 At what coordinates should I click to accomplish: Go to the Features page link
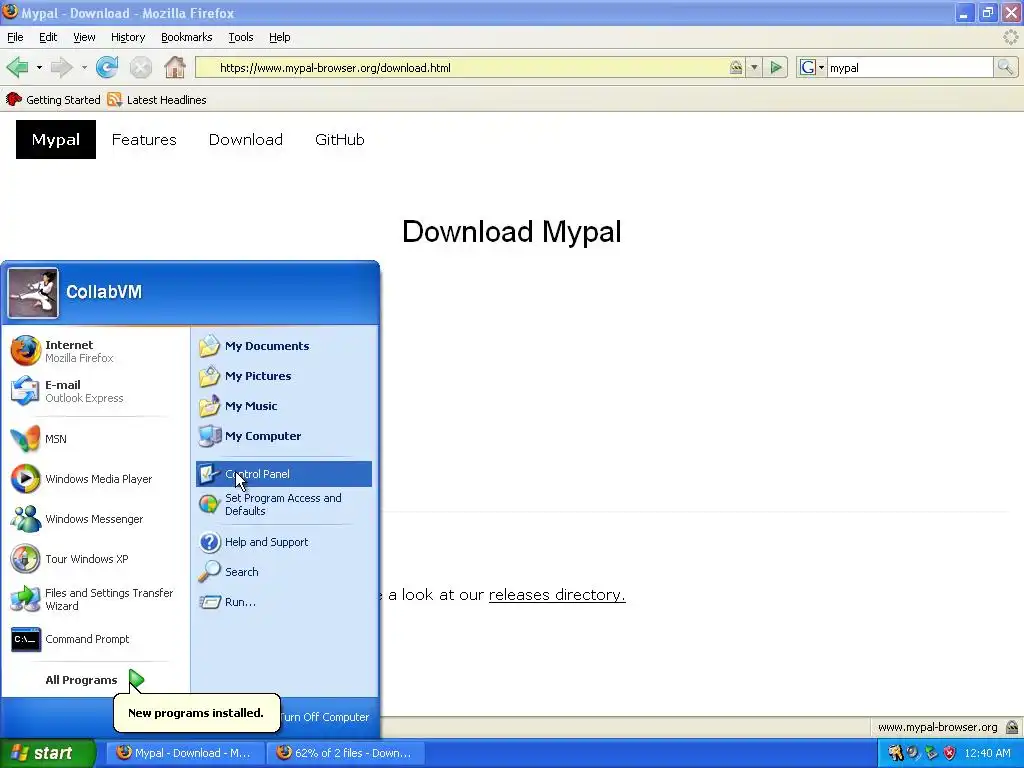click(x=144, y=140)
